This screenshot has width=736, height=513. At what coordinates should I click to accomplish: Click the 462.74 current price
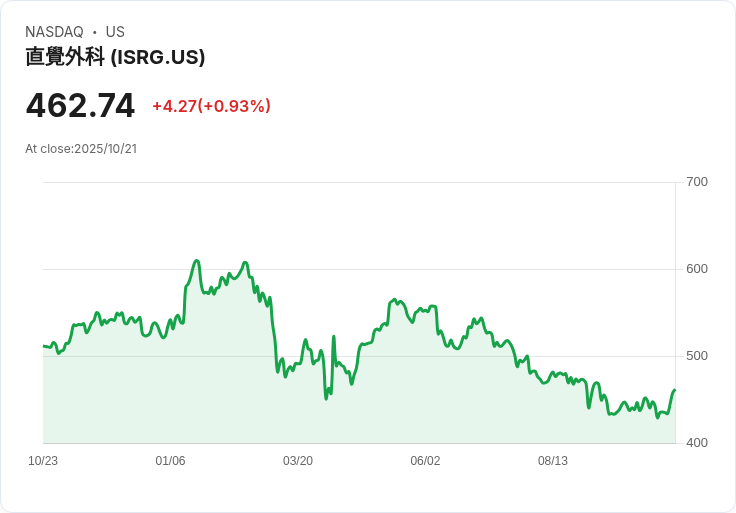pos(80,106)
